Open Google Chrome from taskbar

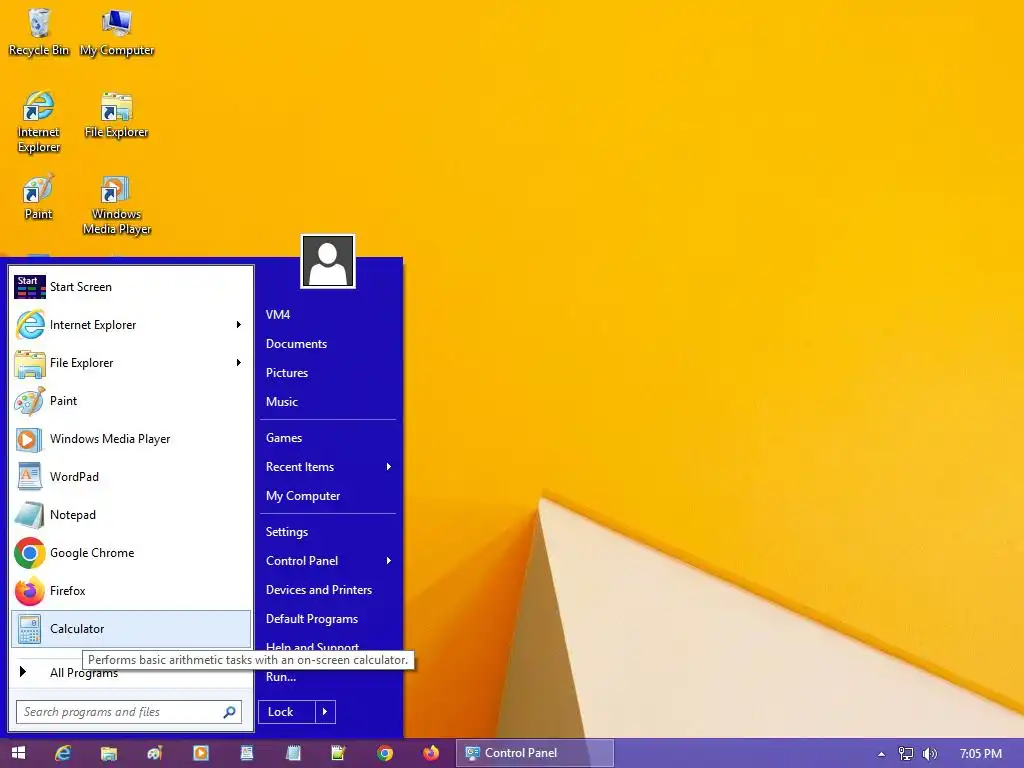coord(385,753)
